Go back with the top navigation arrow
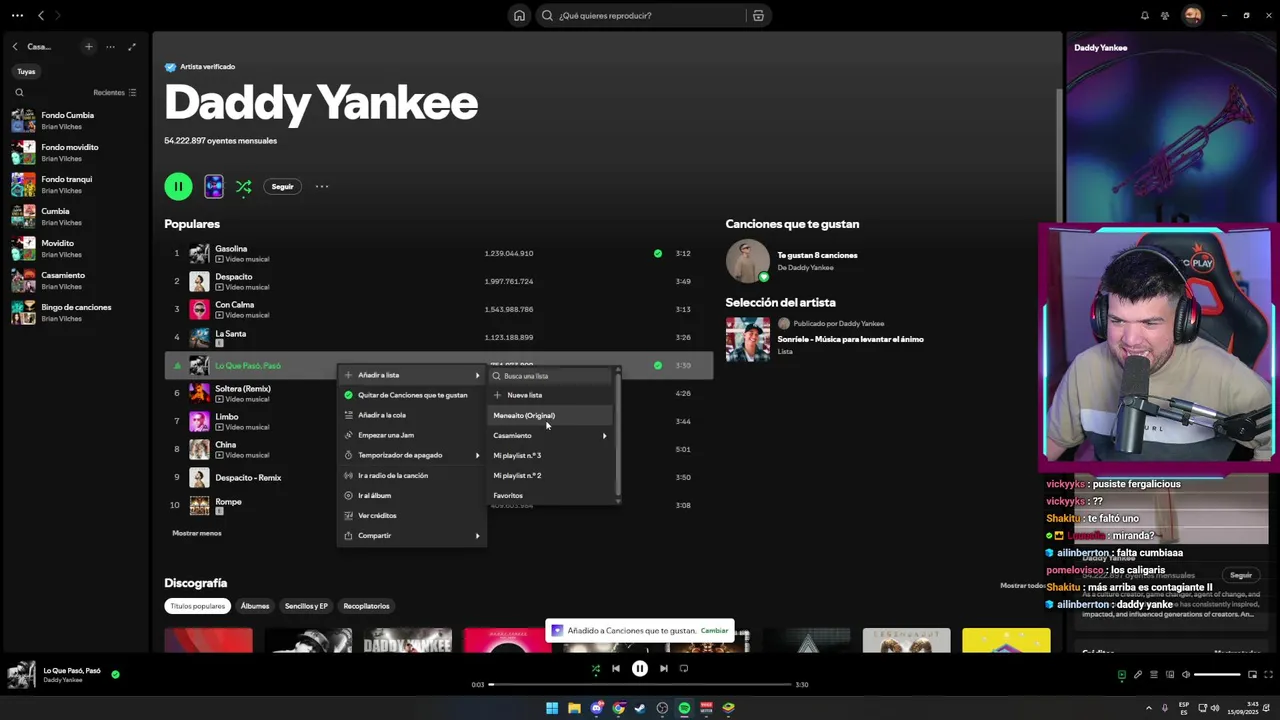 [x=41, y=15]
